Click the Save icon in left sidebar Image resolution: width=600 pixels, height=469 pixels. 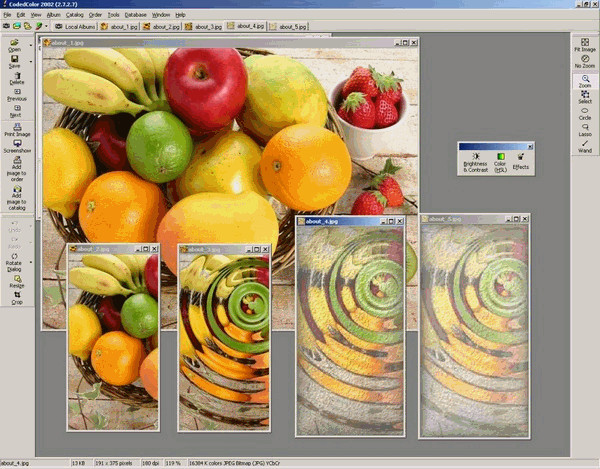[15, 62]
